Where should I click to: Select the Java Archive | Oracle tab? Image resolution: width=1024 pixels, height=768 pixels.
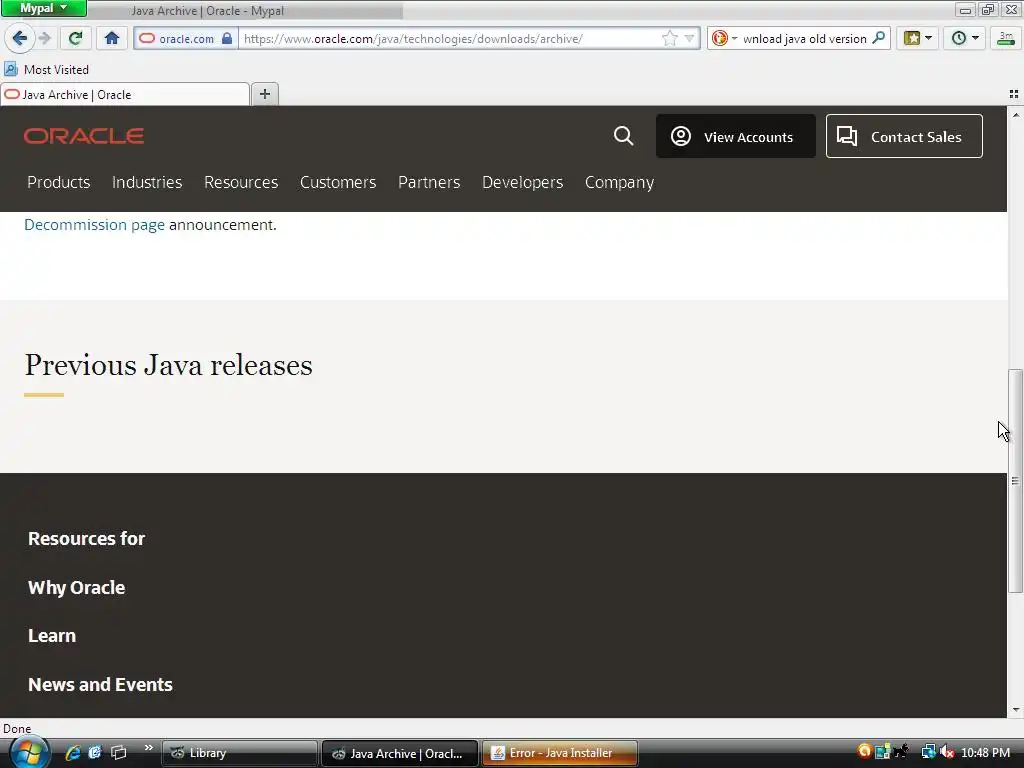click(125, 95)
